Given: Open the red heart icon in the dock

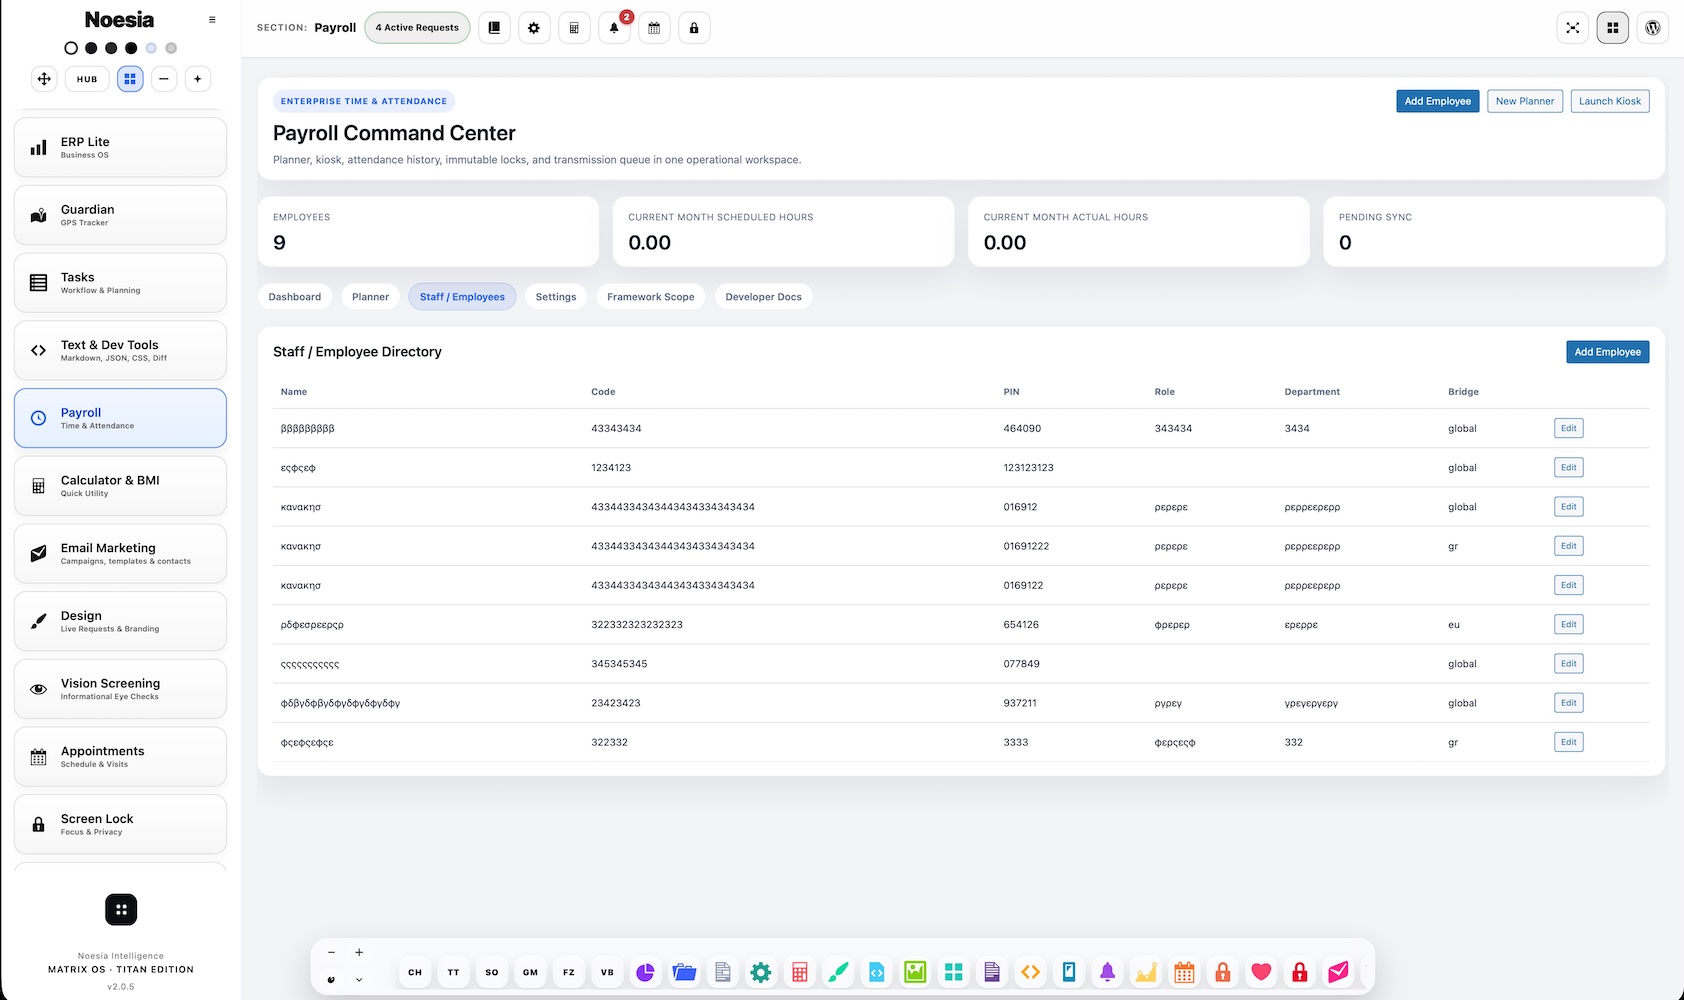Looking at the screenshot, I should 1262,972.
